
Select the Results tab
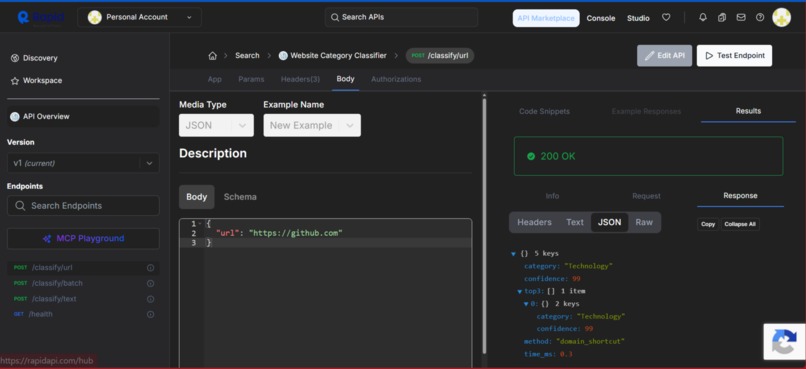tap(748, 111)
